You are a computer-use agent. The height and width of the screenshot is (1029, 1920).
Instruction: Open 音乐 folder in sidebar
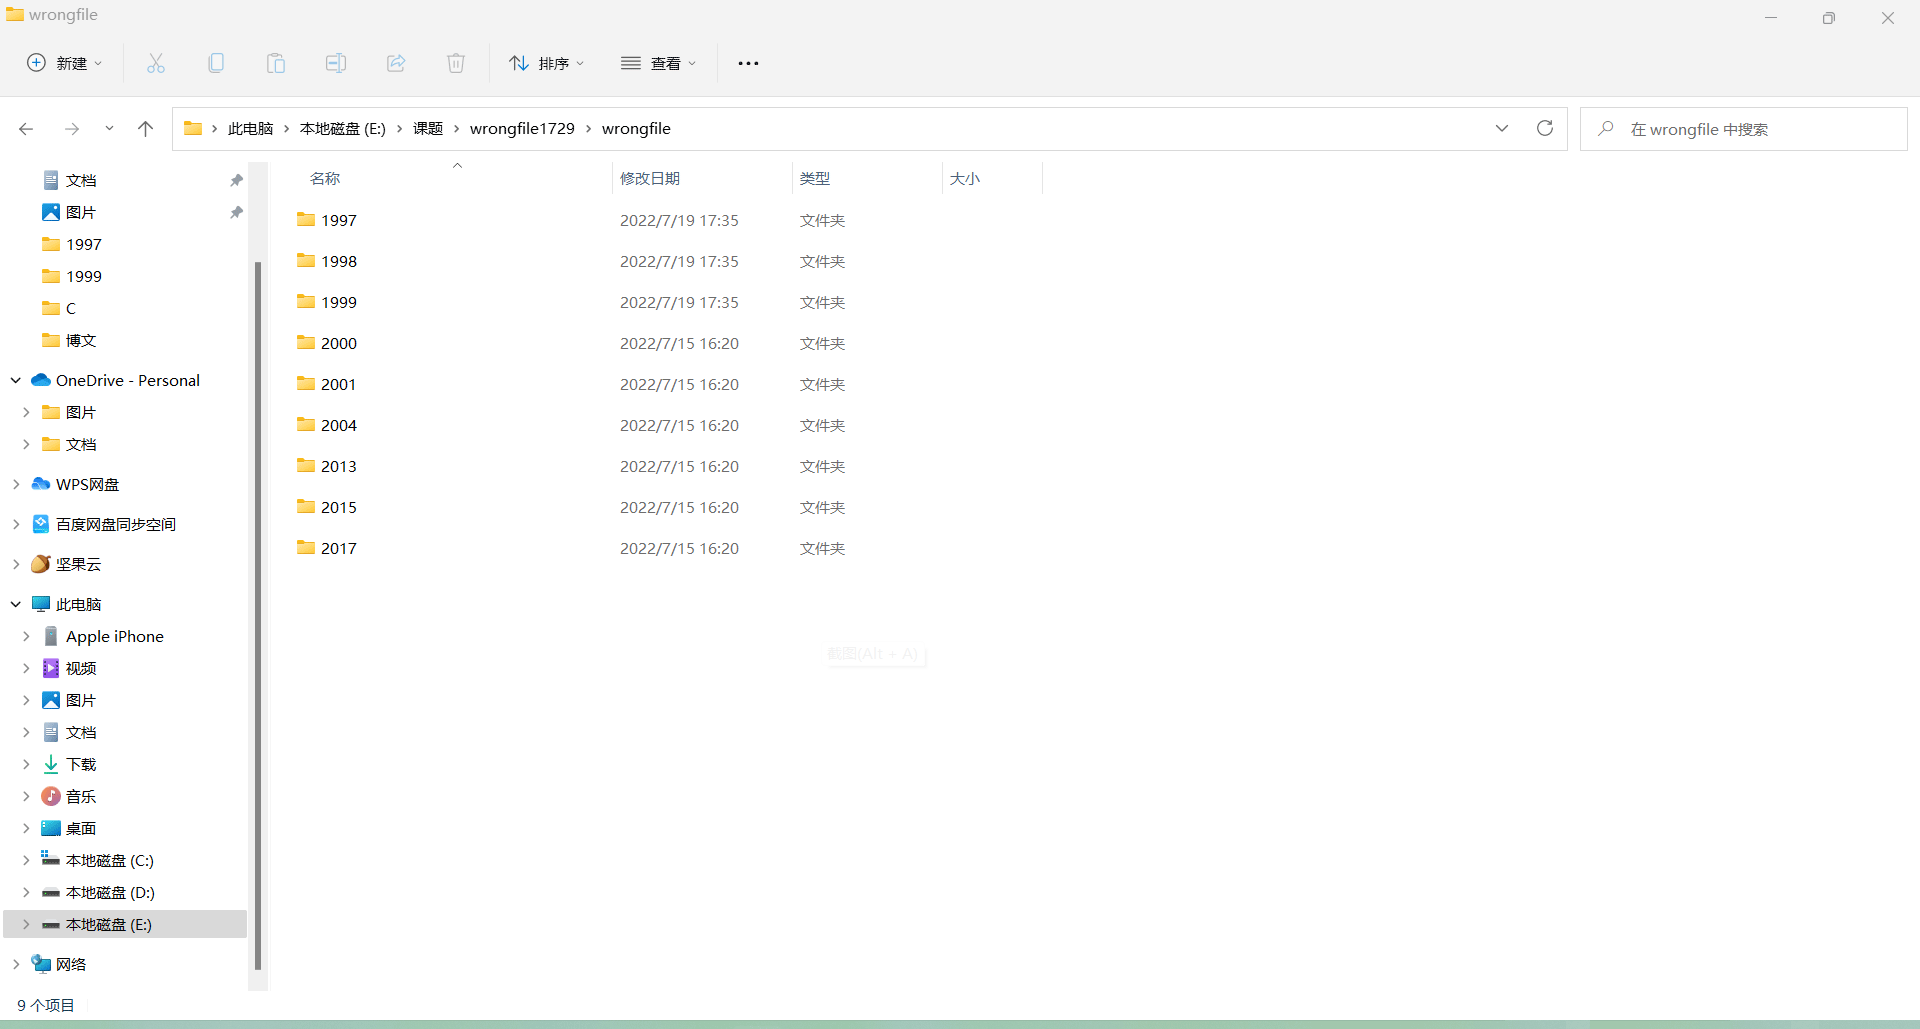click(80, 796)
